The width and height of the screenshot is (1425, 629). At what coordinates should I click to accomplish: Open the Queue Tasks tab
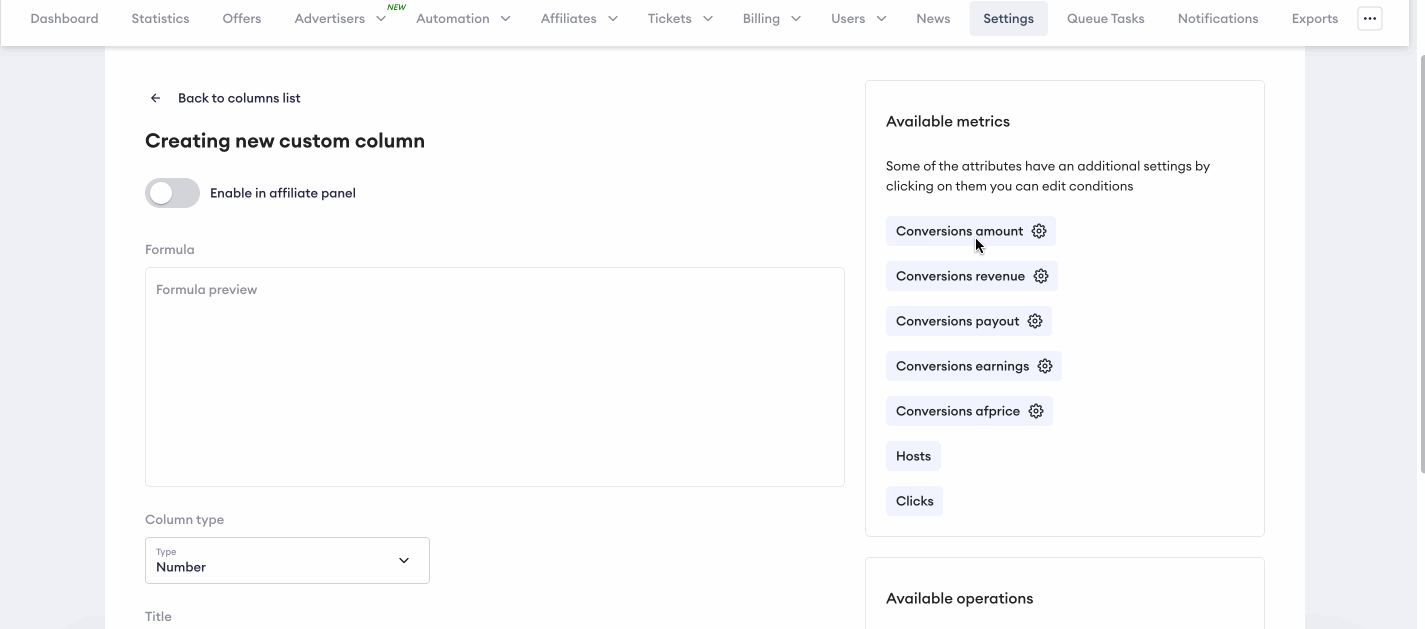(1105, 18)
